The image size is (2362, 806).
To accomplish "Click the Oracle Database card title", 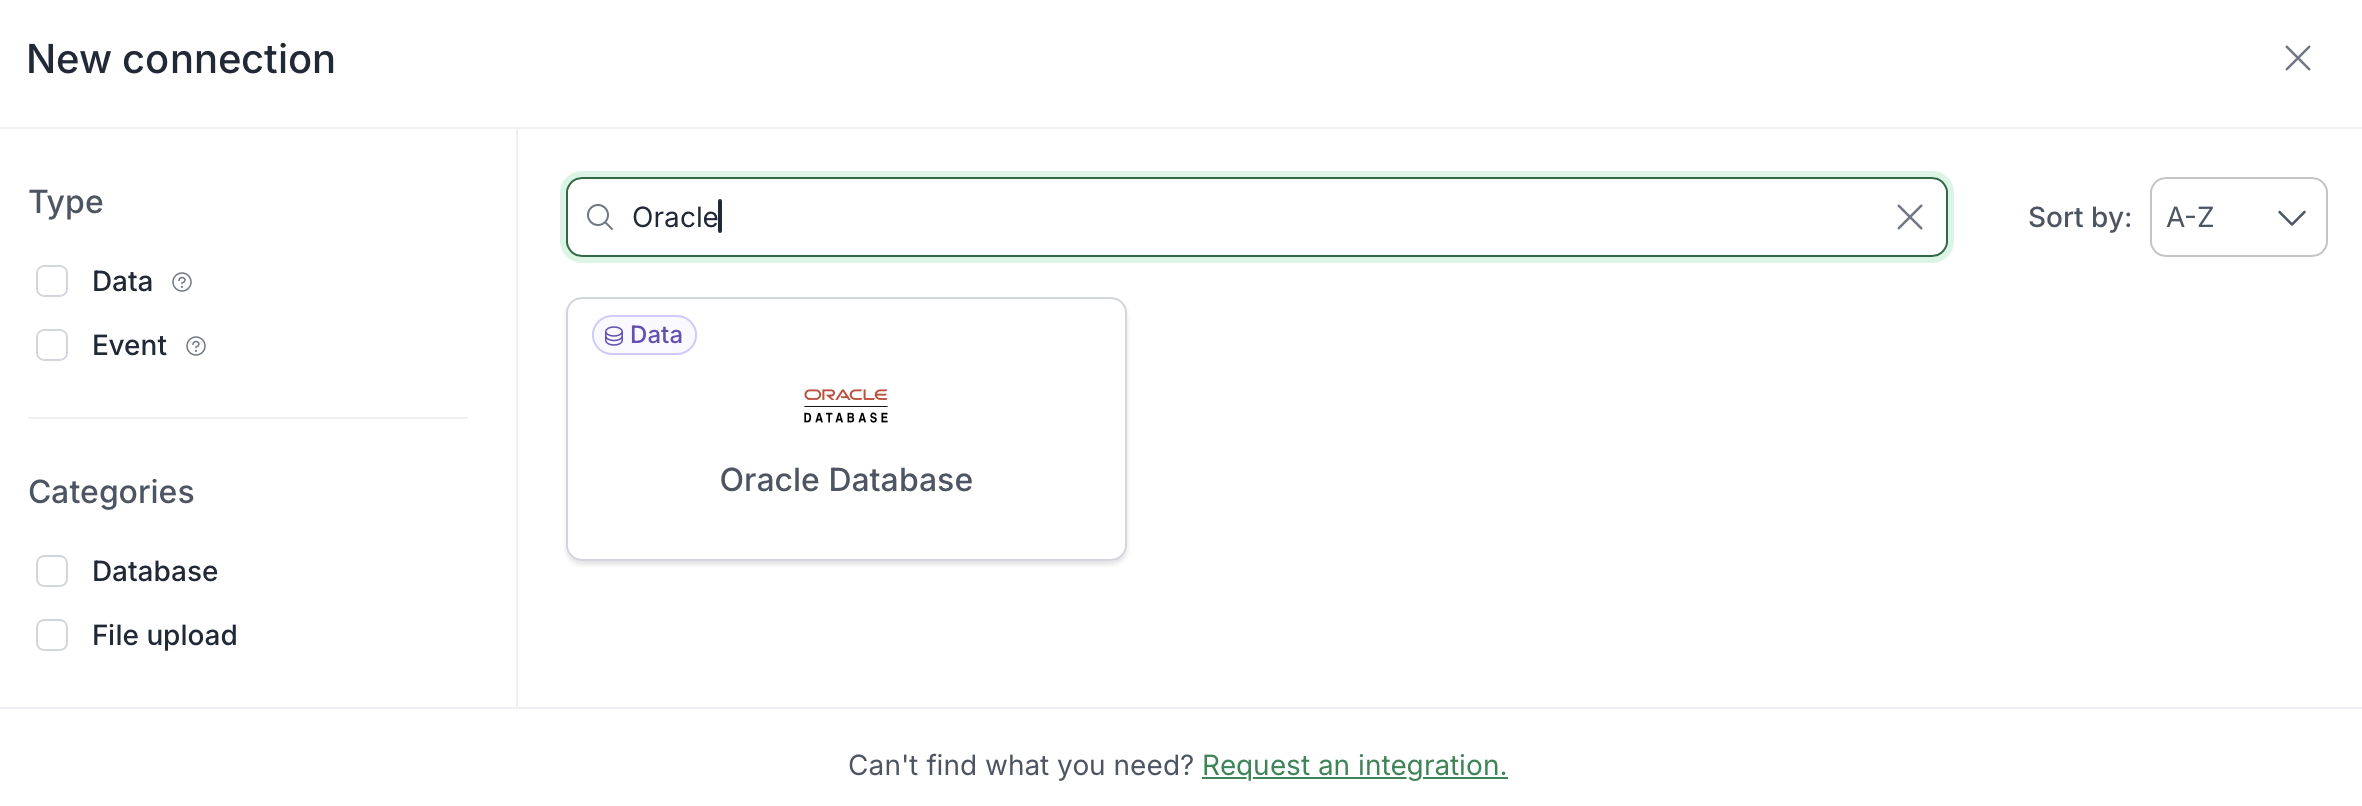I will click(846, 480).
